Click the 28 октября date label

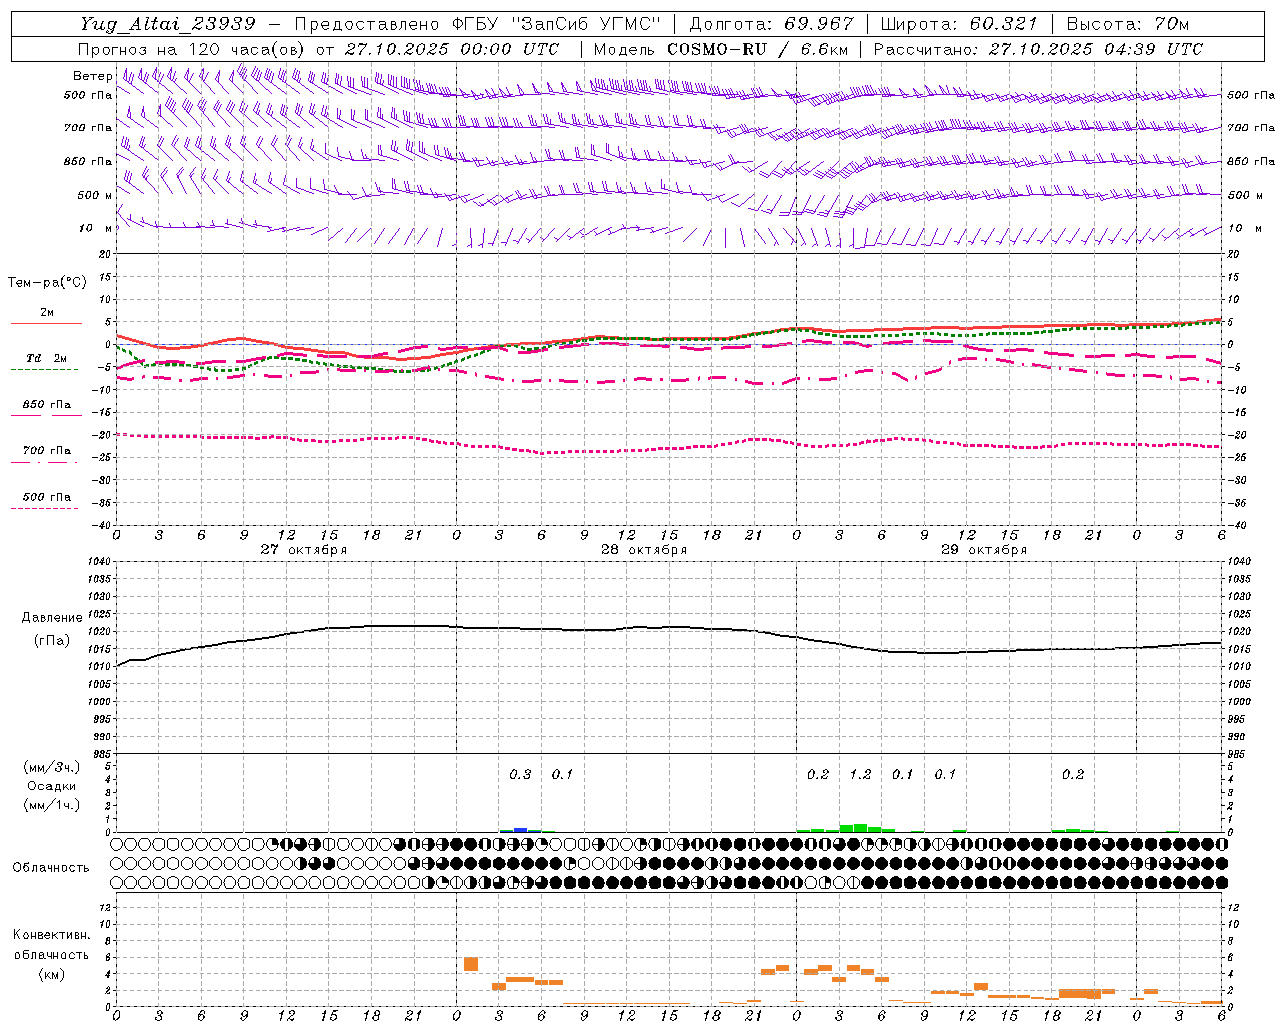644,549
